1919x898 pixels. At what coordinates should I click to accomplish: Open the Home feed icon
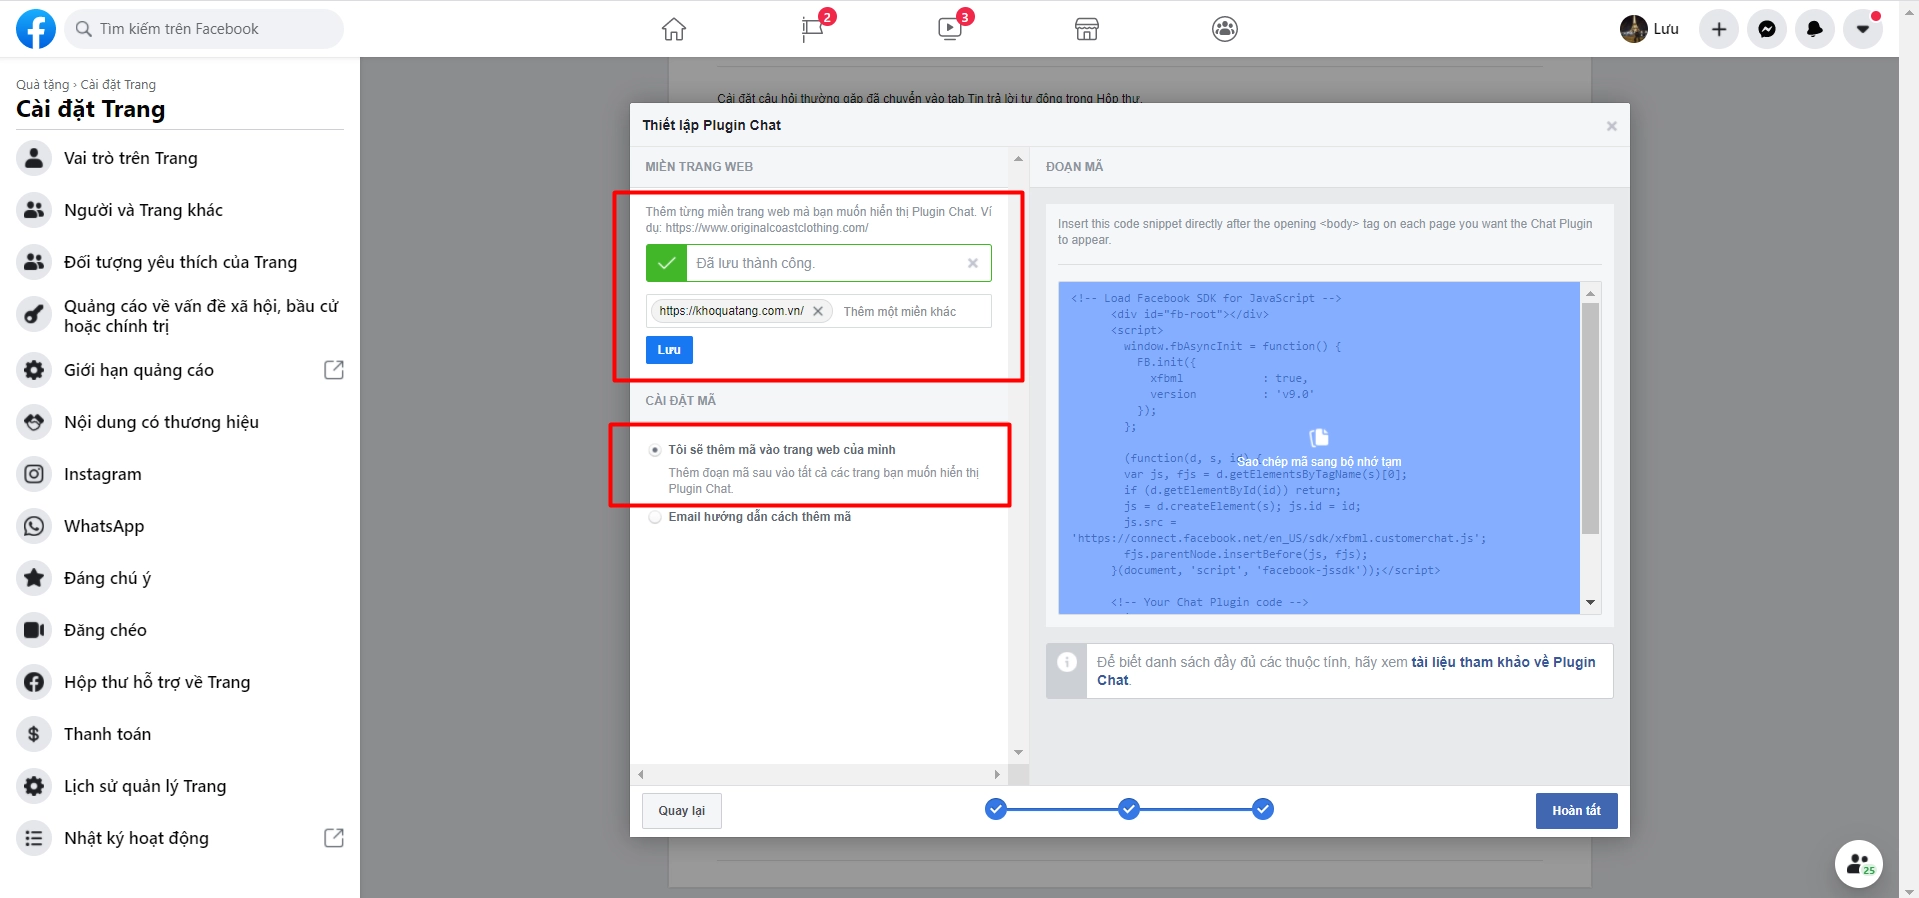[674, 29]
